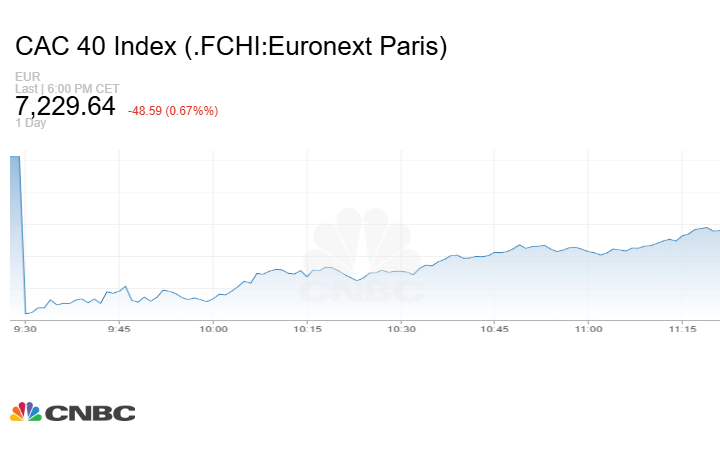Click the 11:00 time axis label
The image size is (720, 450).
click(589, 329)
